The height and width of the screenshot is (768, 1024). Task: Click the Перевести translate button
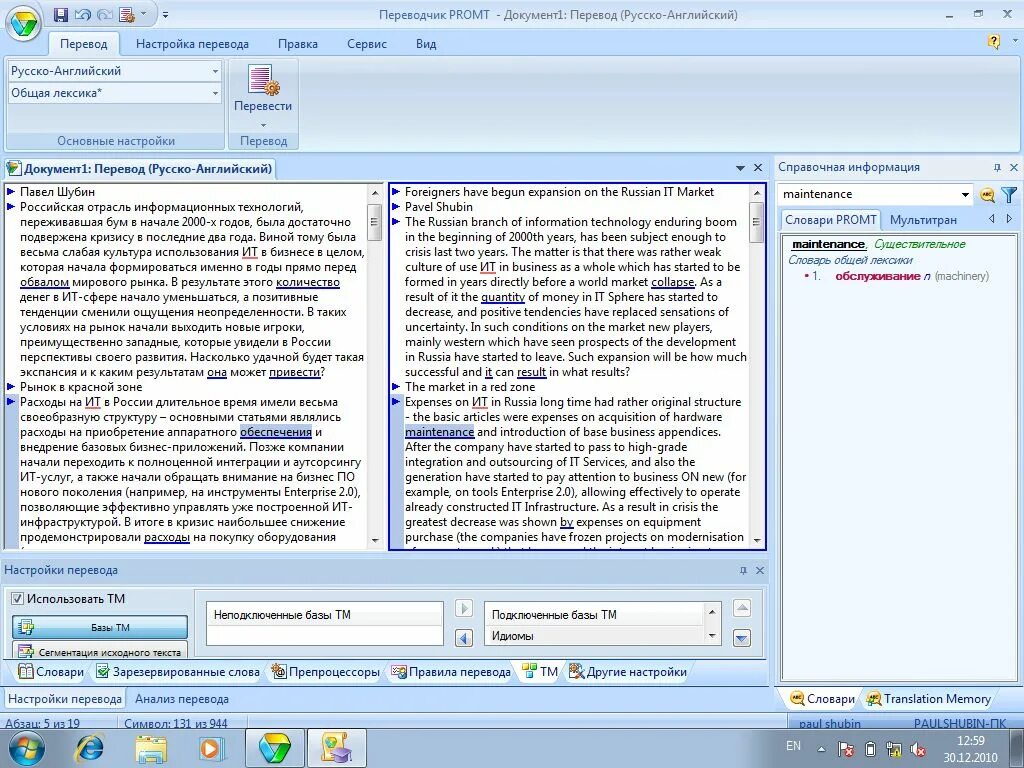(263, 89)
